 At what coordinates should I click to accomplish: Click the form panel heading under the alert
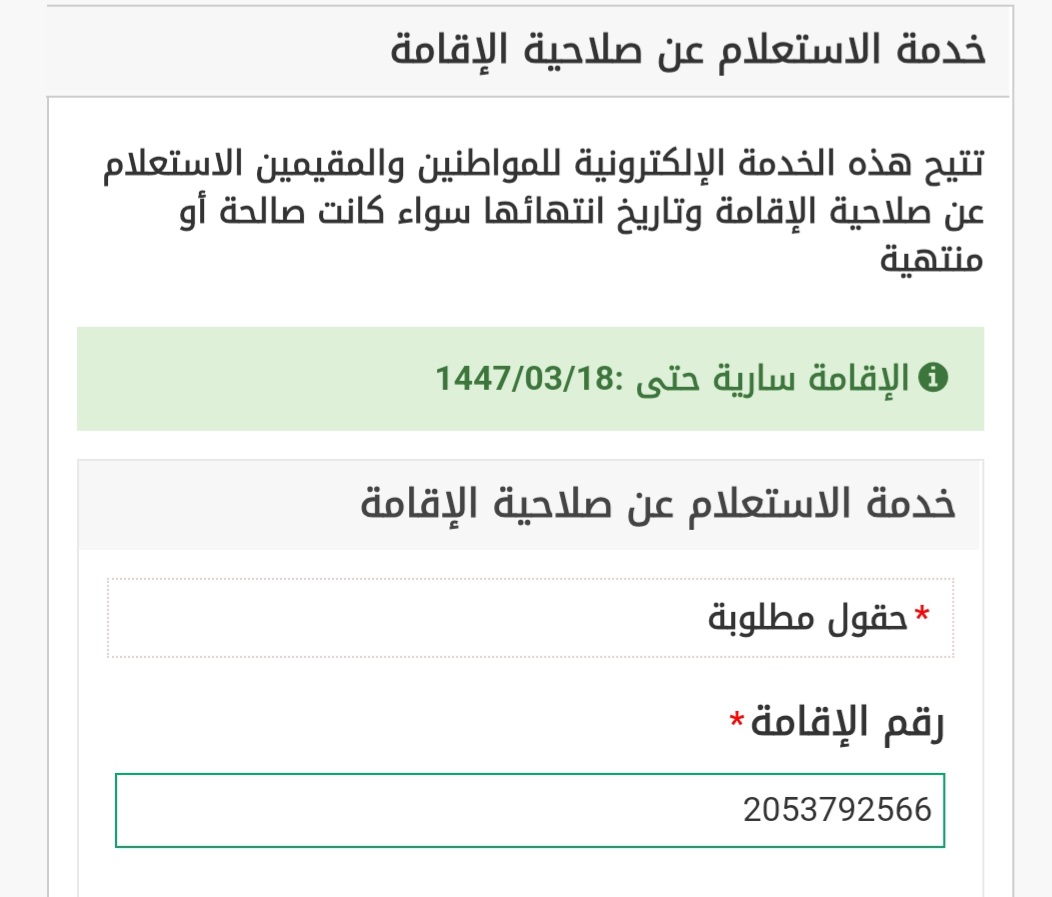(x=658, y=504)
